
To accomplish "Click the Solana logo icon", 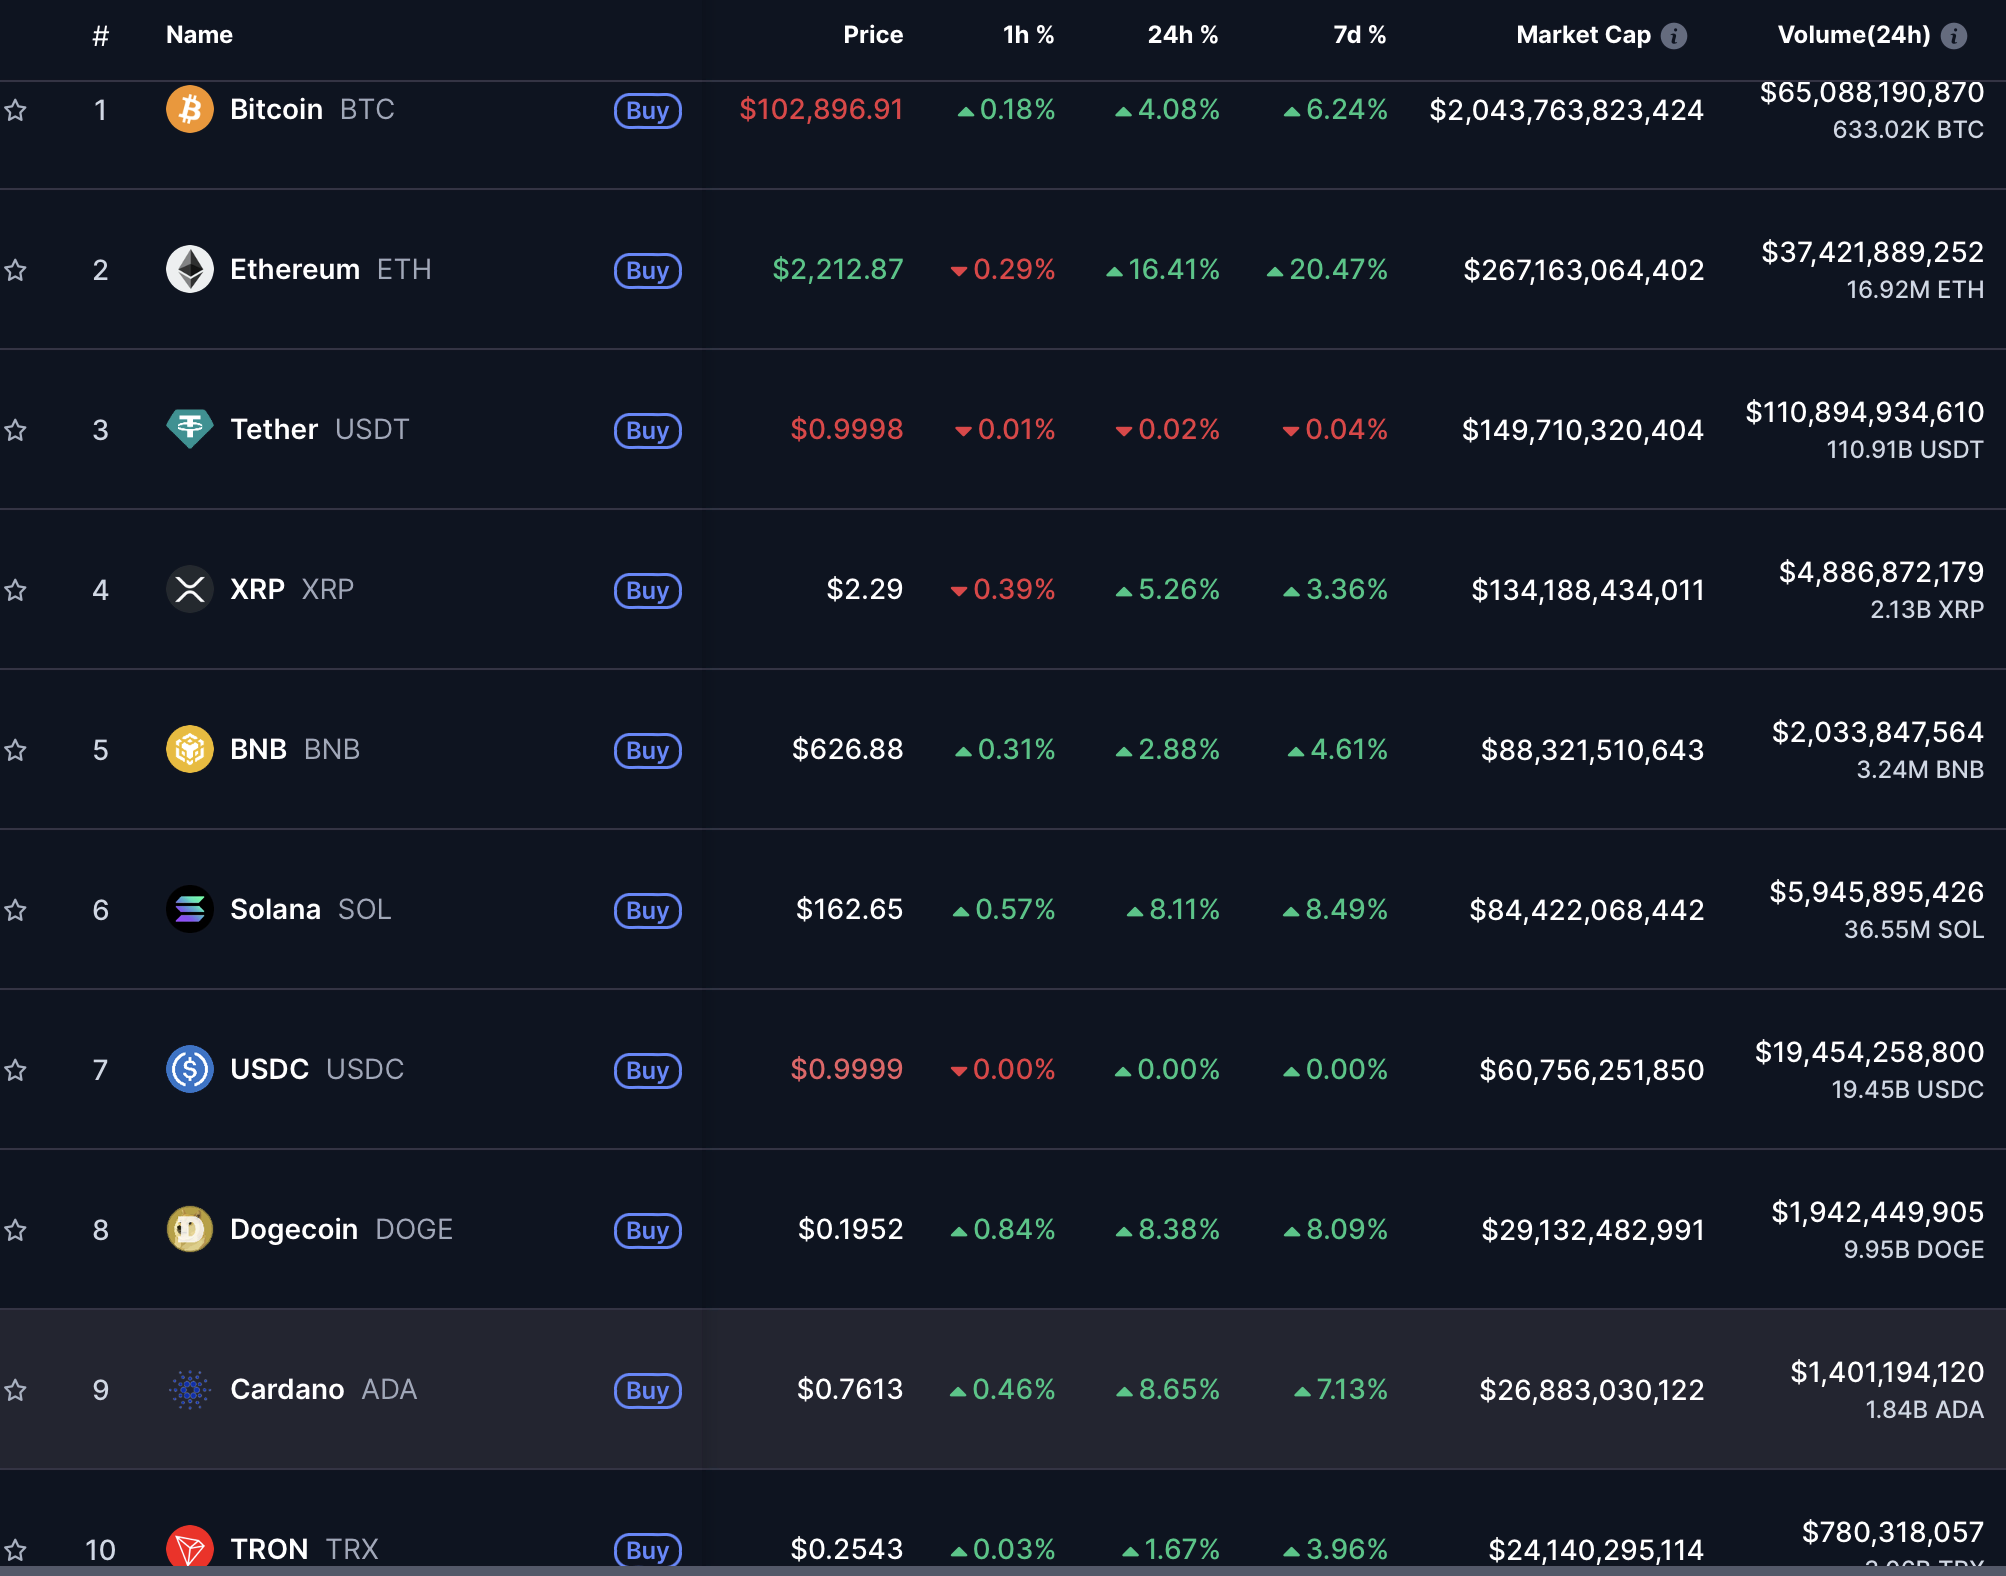I will click(x=189, y=909).
